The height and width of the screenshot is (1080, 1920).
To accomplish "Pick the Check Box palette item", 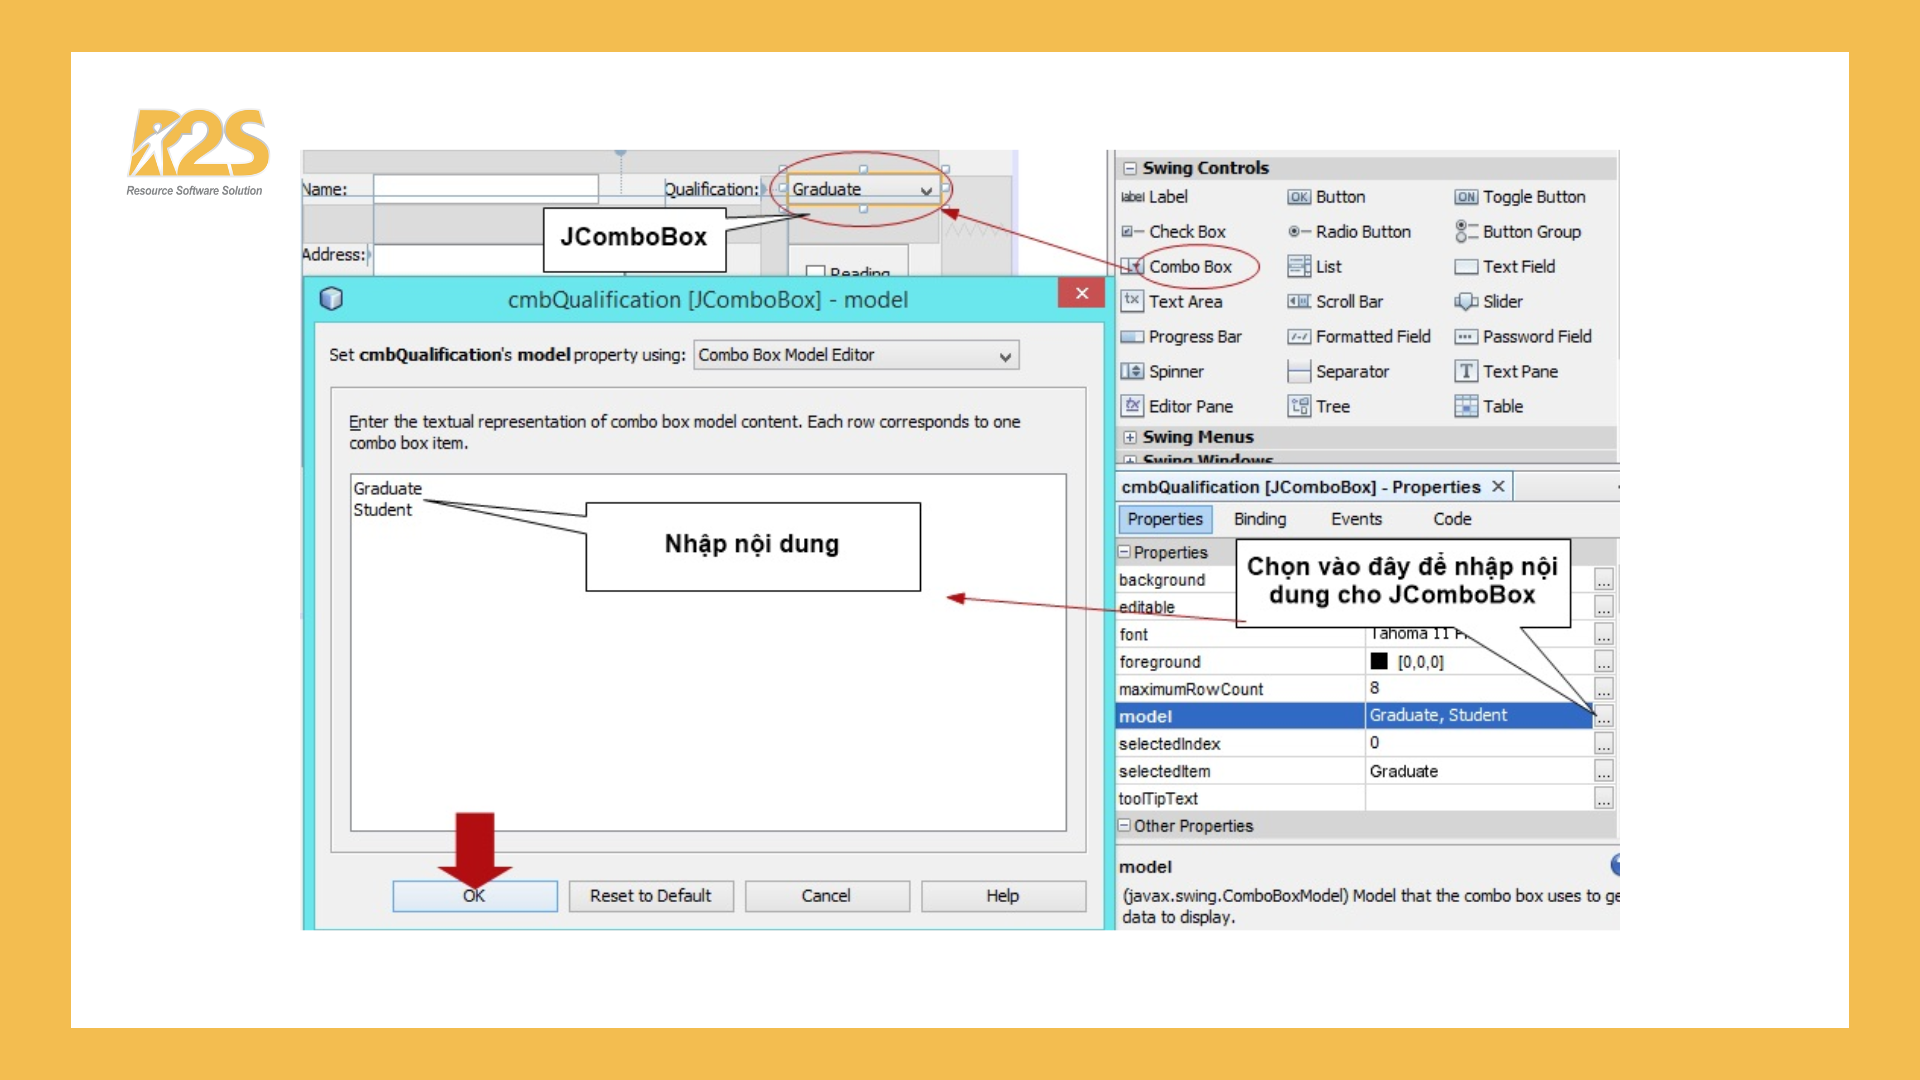I will click(x=1175, y=232).
